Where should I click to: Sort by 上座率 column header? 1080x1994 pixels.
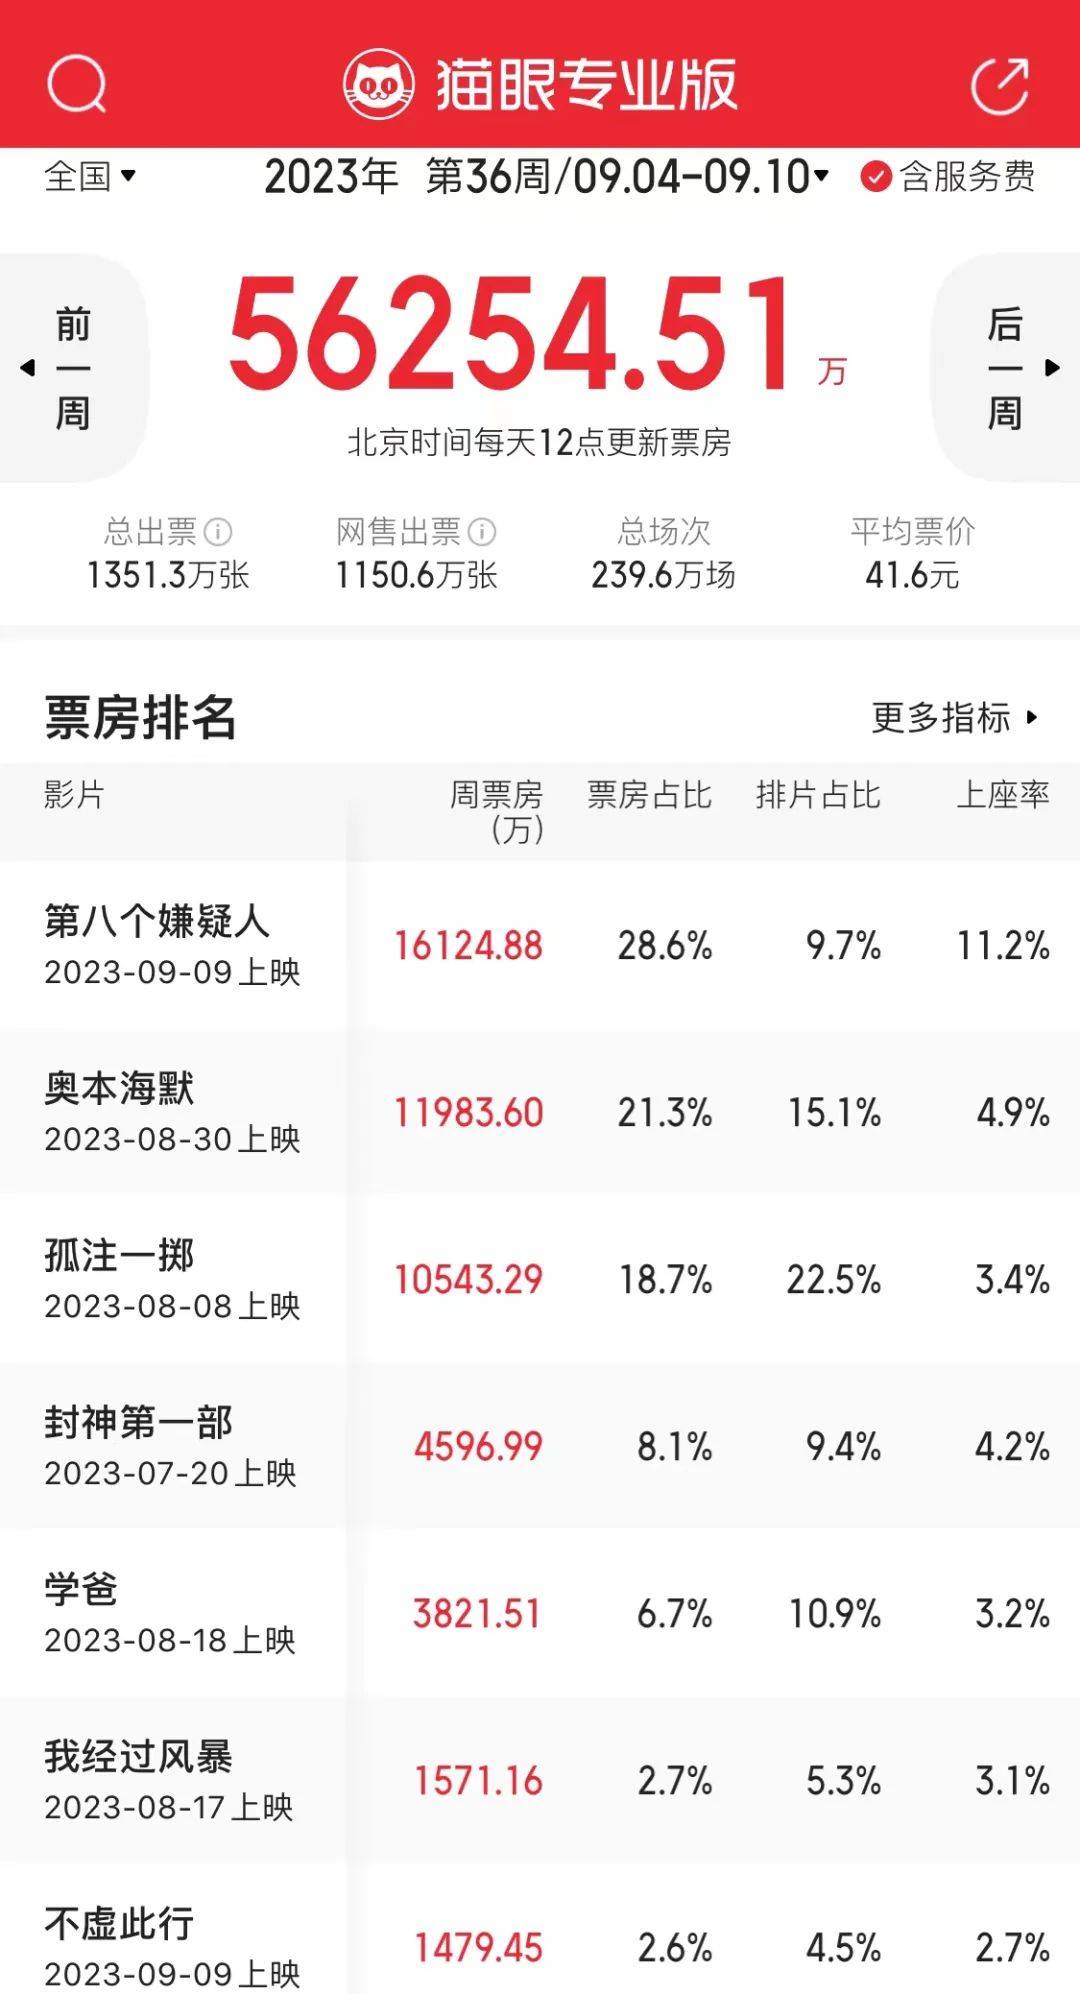[x=1003, y=795]
